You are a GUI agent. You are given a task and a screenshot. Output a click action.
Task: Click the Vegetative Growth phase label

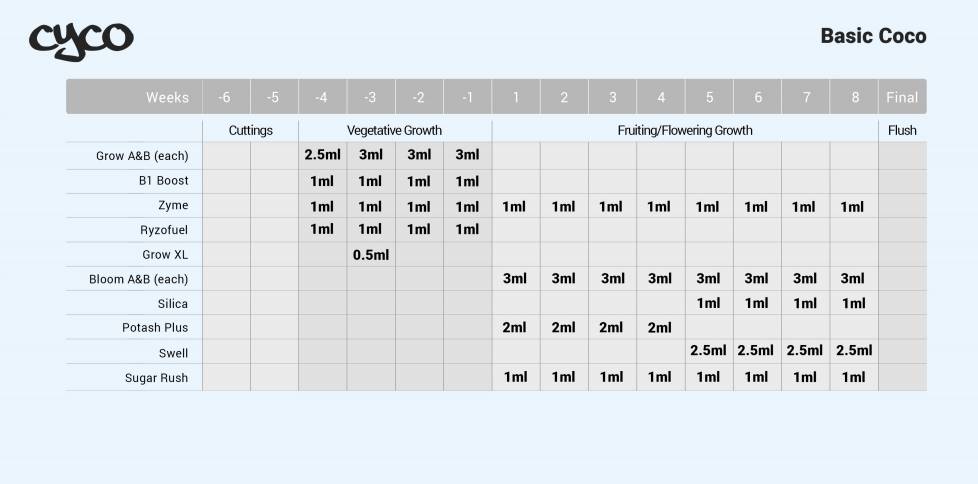(x=395, y=130)
